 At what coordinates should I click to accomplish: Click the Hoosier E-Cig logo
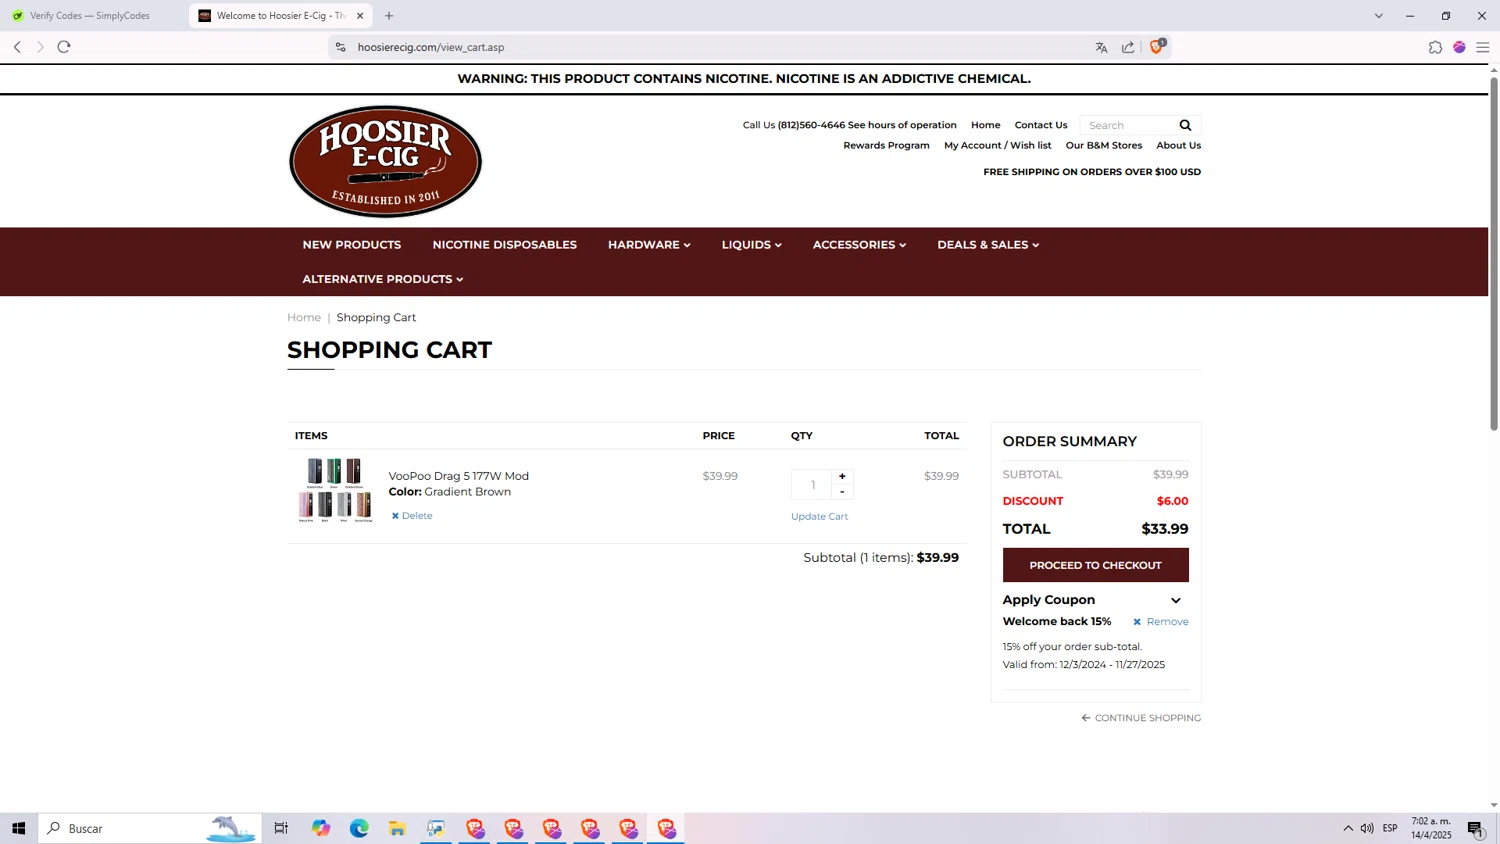[385, 161]
